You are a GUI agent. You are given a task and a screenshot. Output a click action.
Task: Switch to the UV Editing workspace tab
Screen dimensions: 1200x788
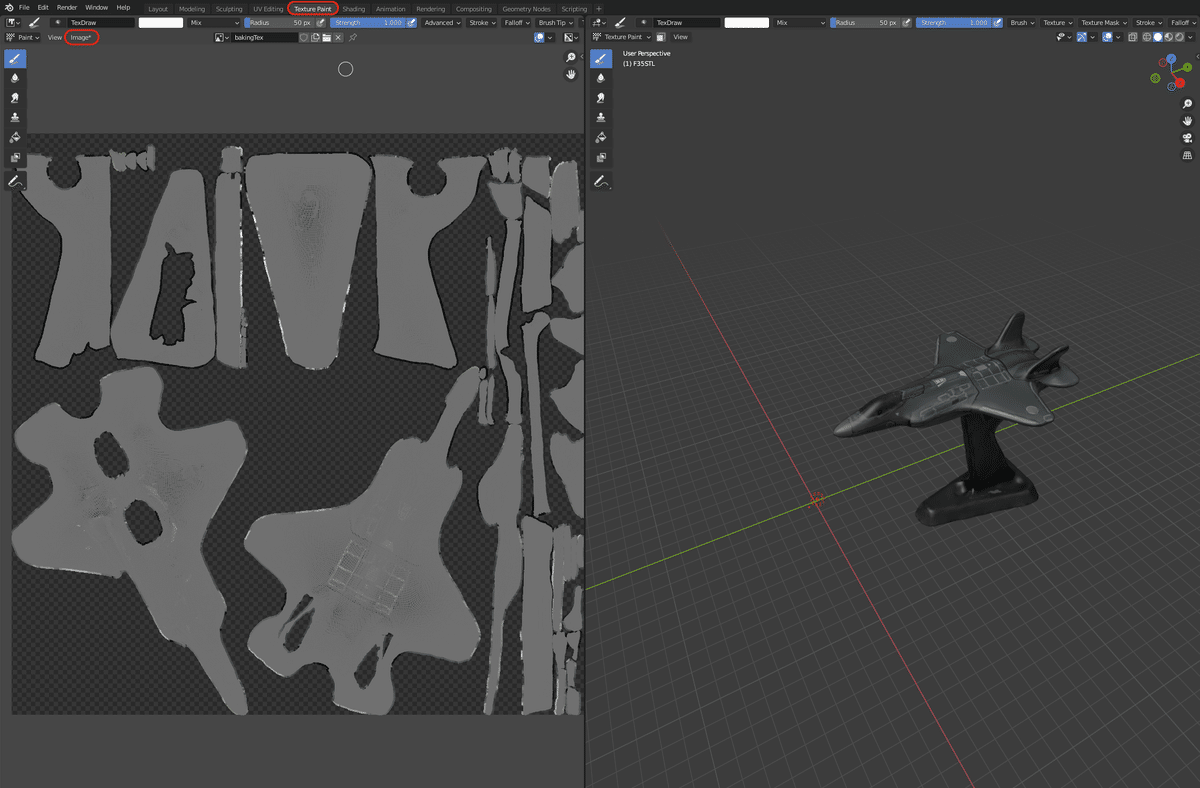(268, 9)
